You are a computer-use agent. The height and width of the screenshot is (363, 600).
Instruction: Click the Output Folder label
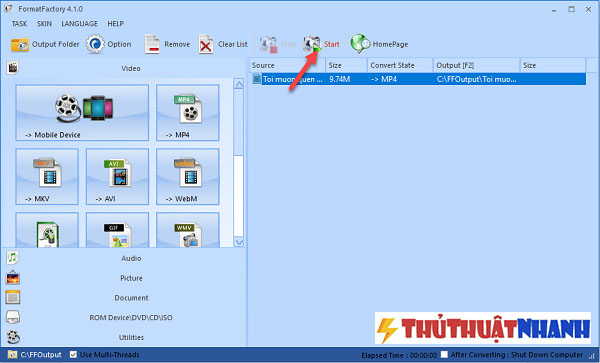[x=55, y=44]
